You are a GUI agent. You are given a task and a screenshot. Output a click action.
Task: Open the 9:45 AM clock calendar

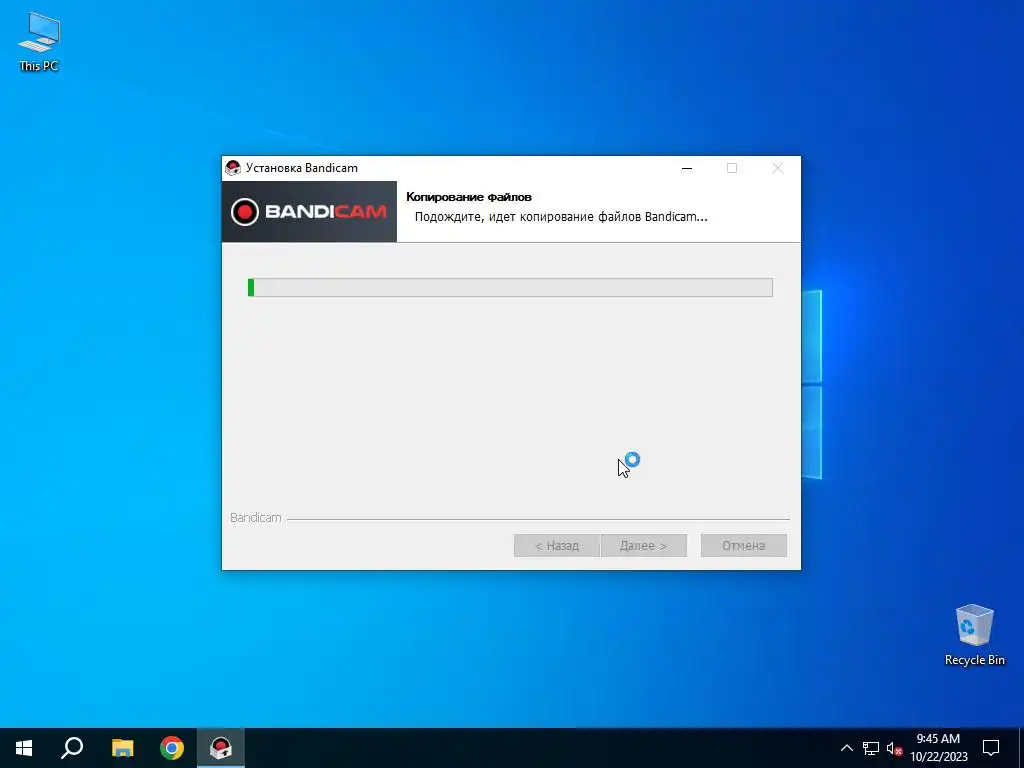(x=938, y=748)
